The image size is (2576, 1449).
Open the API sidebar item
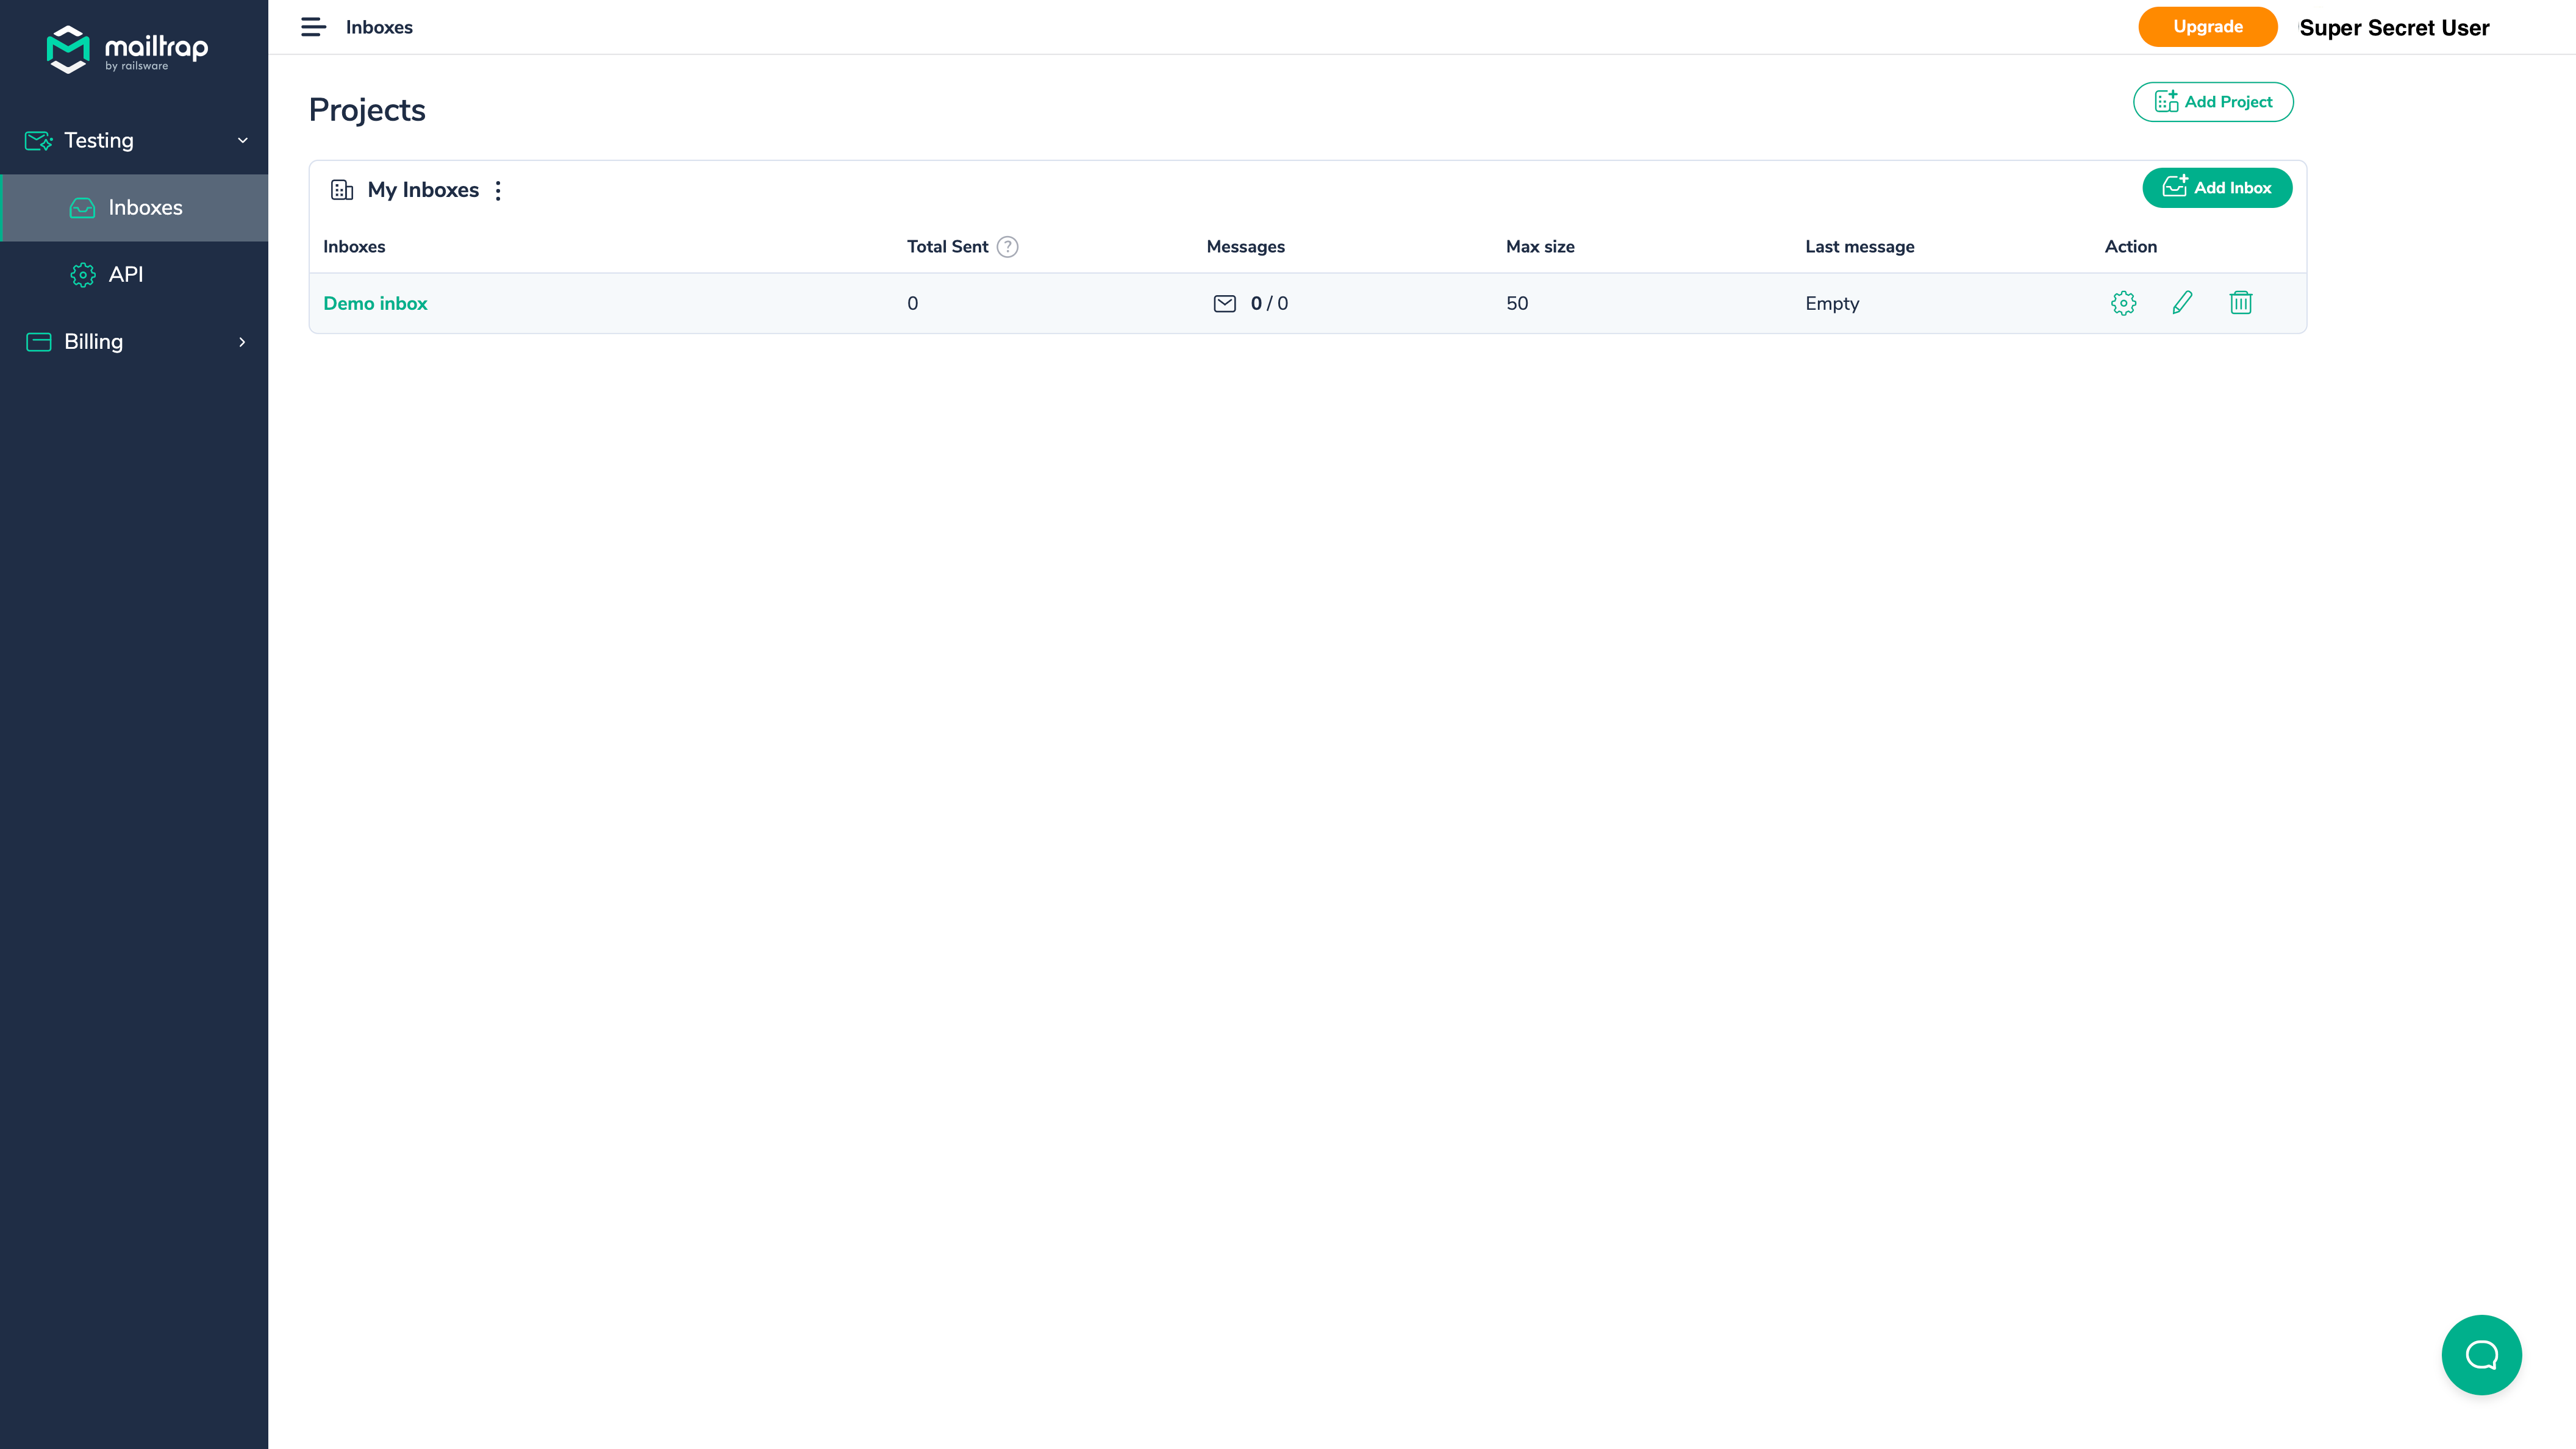click(x=134, y=275)
